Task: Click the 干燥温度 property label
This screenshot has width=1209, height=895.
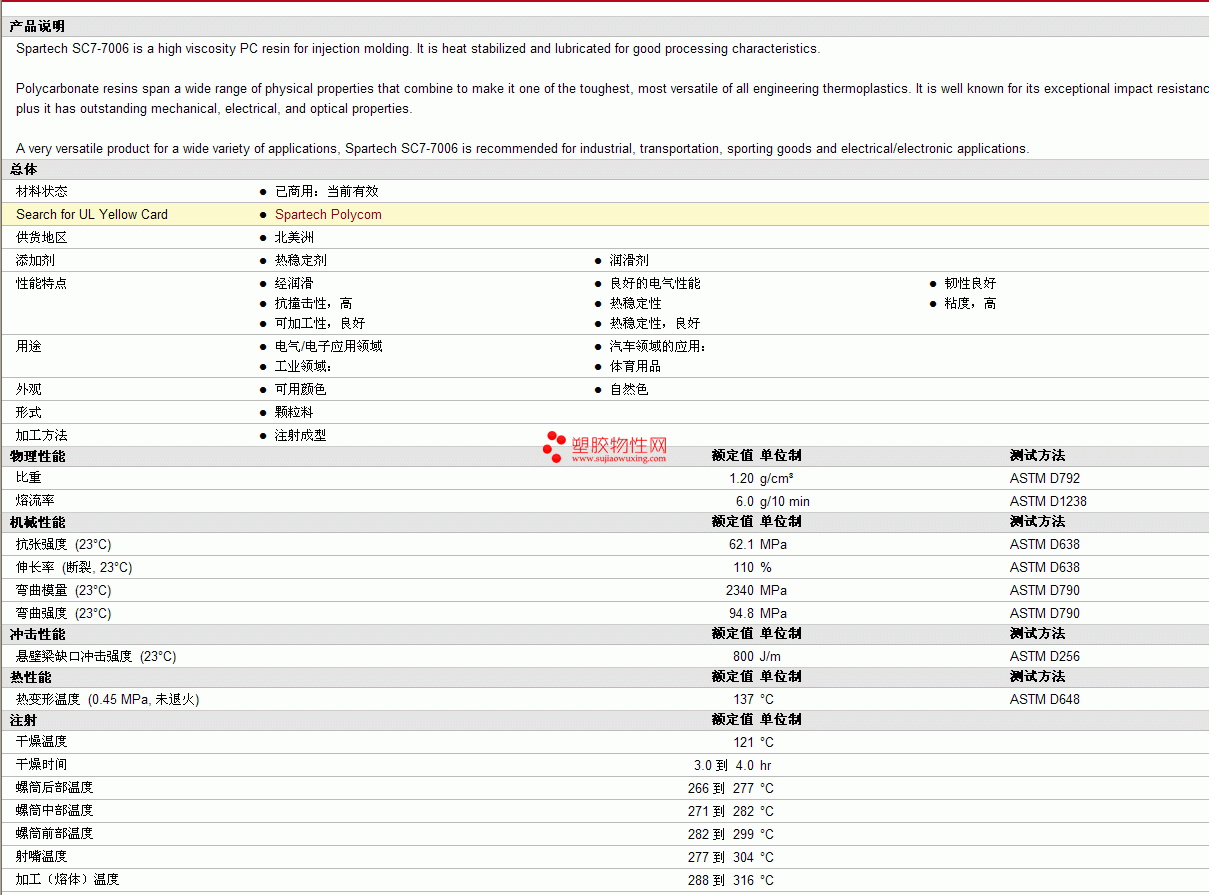Action: 42,742
